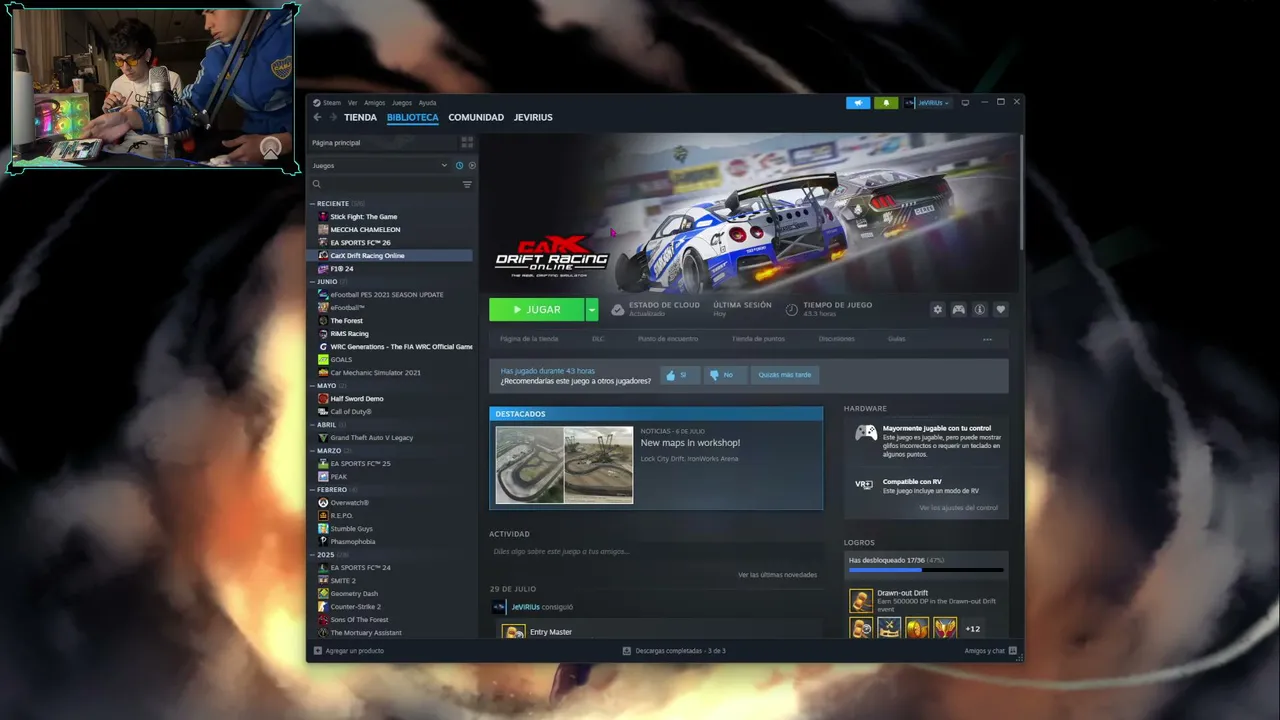This screenshot has height=720, width=1280.
Task: Open the Amigos menu
Action: coord(375,103)
